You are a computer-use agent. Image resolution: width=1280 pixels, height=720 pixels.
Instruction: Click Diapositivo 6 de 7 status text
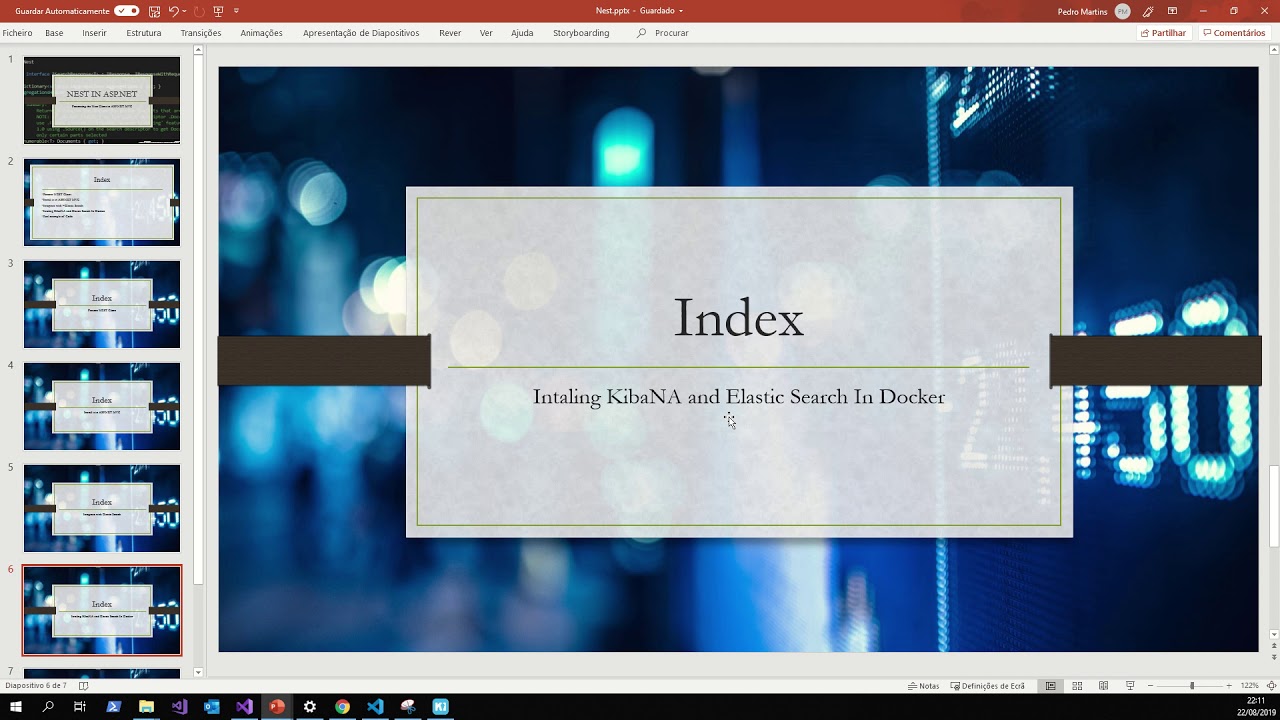tap(36, 686)
